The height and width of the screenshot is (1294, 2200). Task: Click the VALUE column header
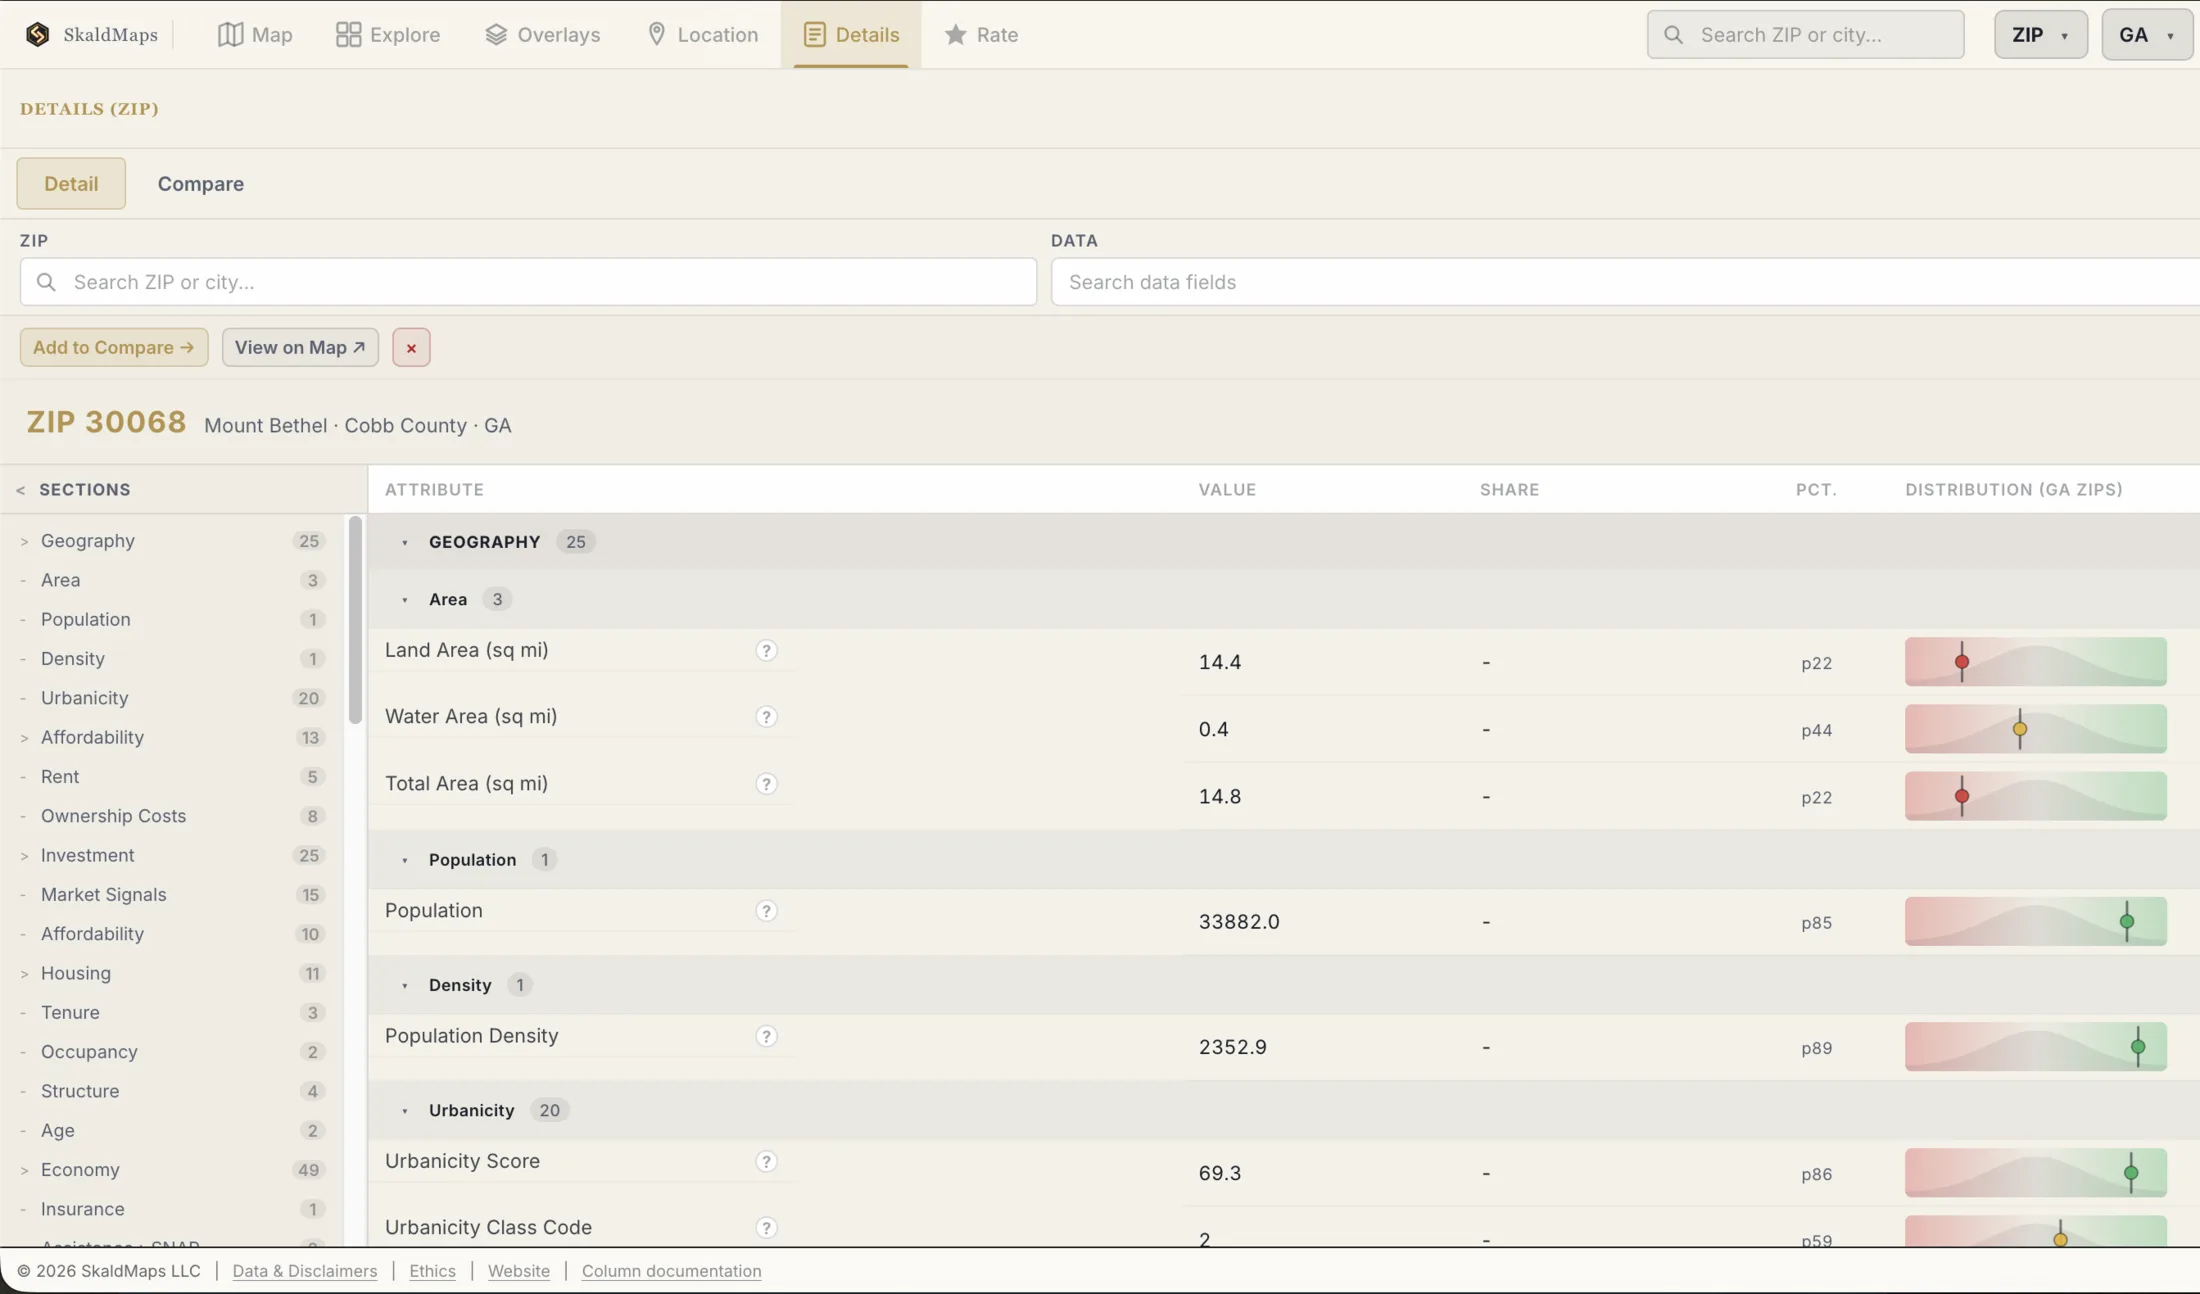(1227, 490)
